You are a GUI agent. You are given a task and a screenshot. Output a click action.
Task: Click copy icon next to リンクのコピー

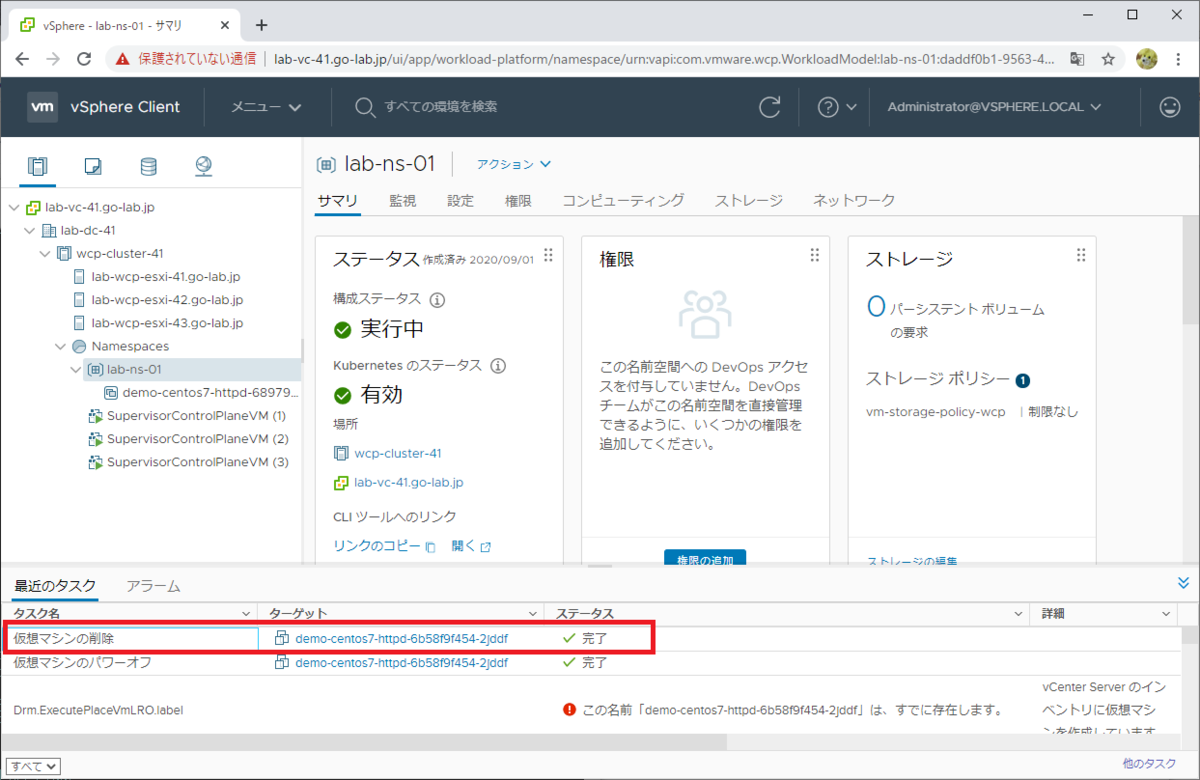pyautogui.click(x=431, y=547)
